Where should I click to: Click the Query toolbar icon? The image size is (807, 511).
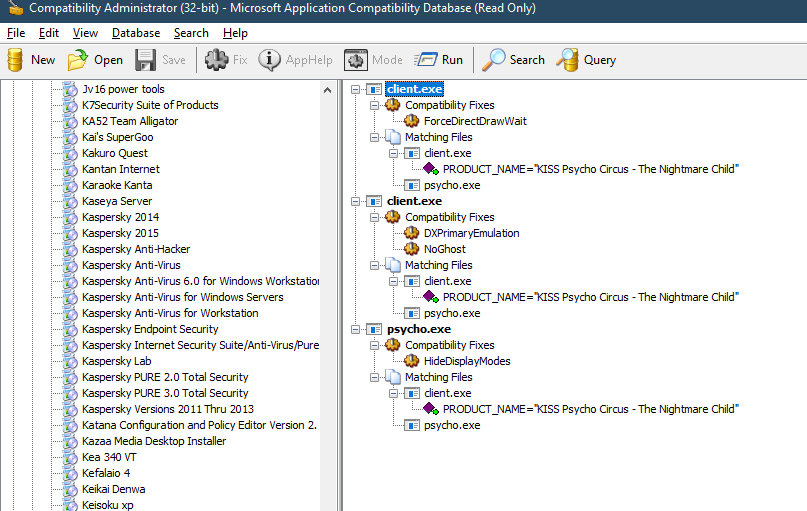click(x=568, y=60)
